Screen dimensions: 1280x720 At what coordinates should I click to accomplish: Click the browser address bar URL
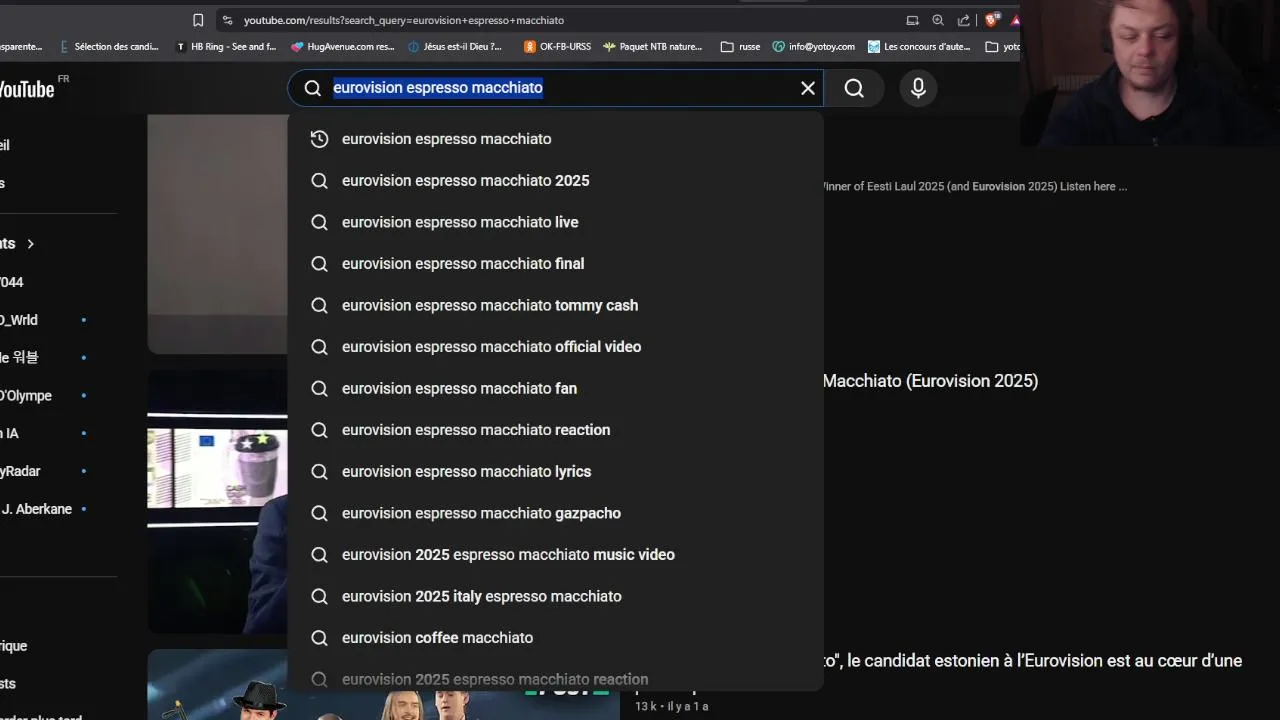(404, 20)
